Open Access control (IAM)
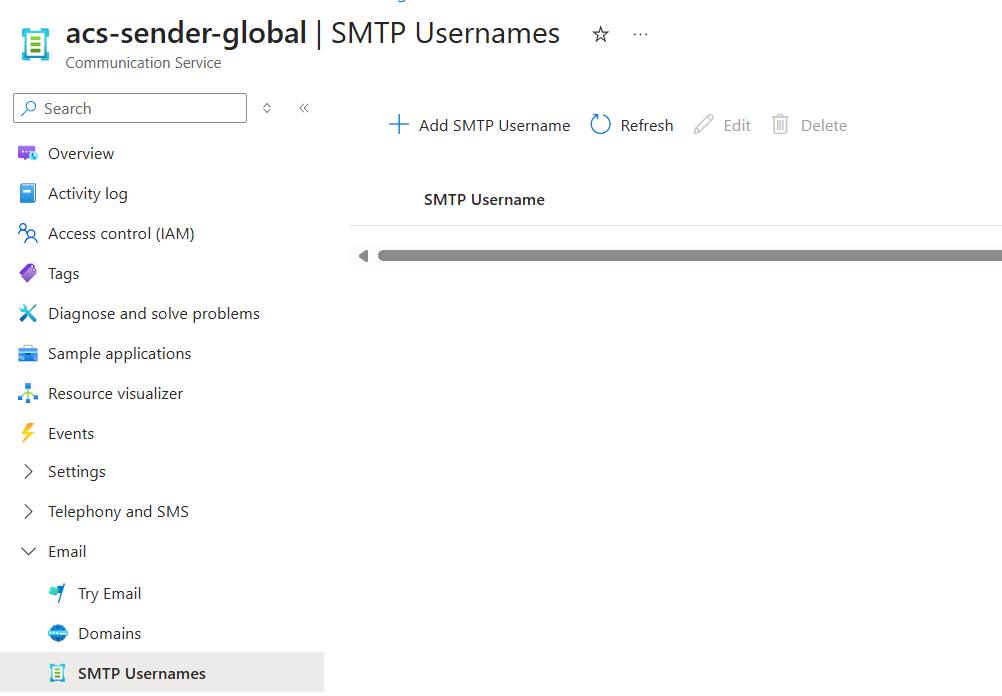 (121, 233)
